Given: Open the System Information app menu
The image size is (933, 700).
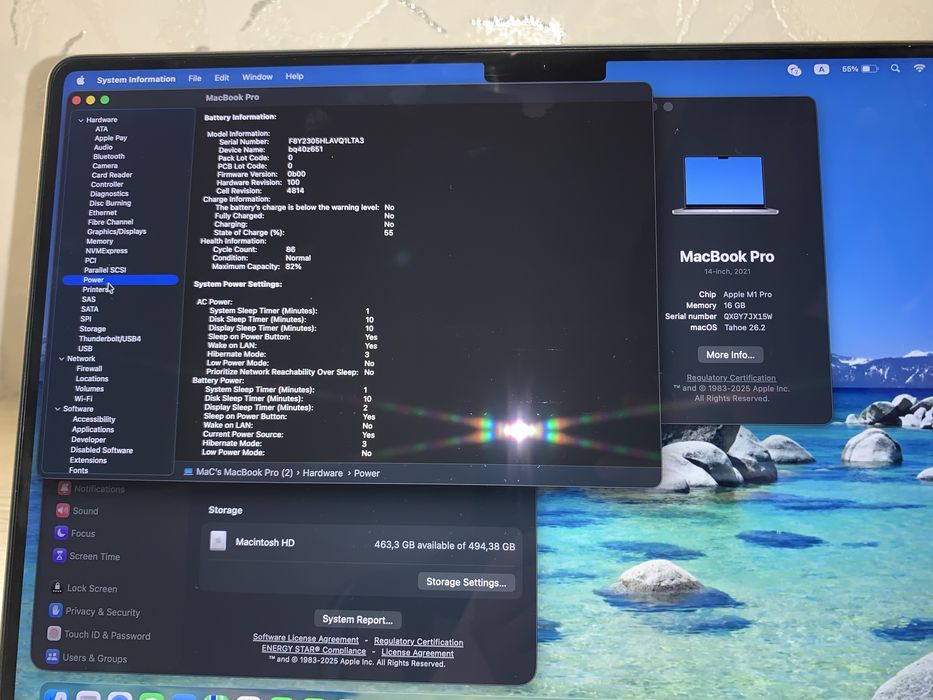Looking at the screenshot, I should (136, 79).
